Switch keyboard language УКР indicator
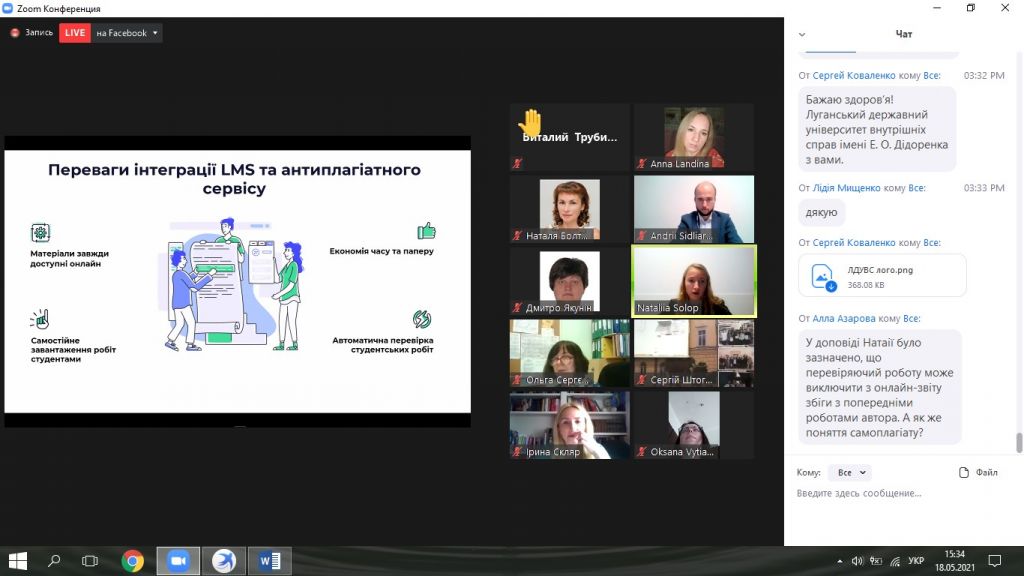 [x=916, y=561]
